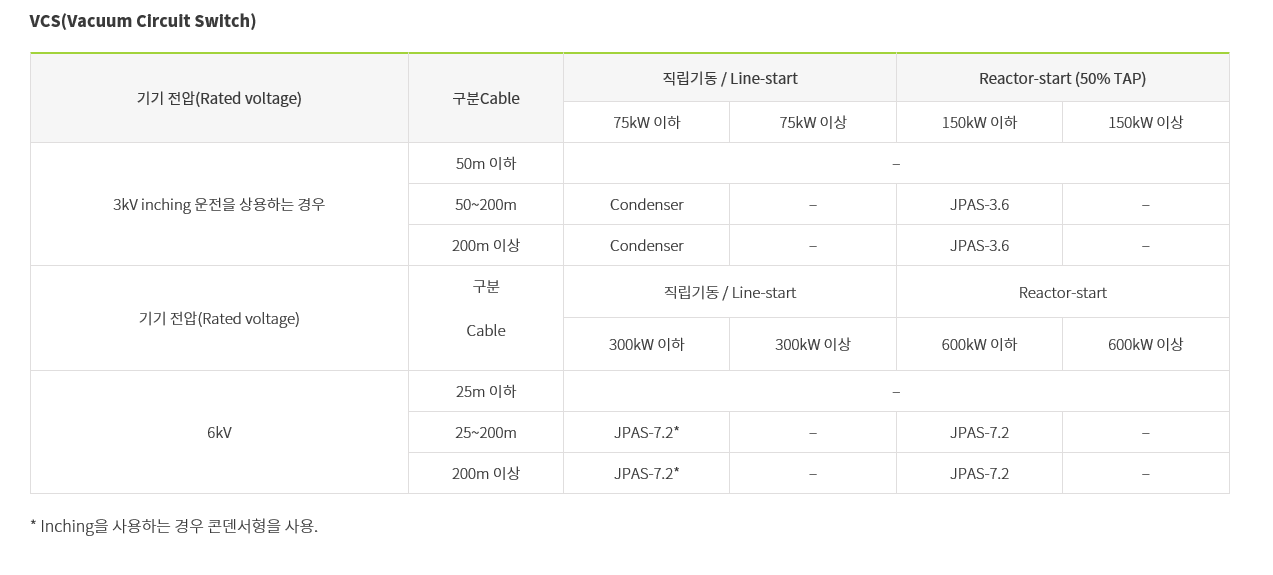Click the 50m 이하 cable length cell
This screenshot has height=575, width=1273.
pyautogui.click(x=486, y=163)
